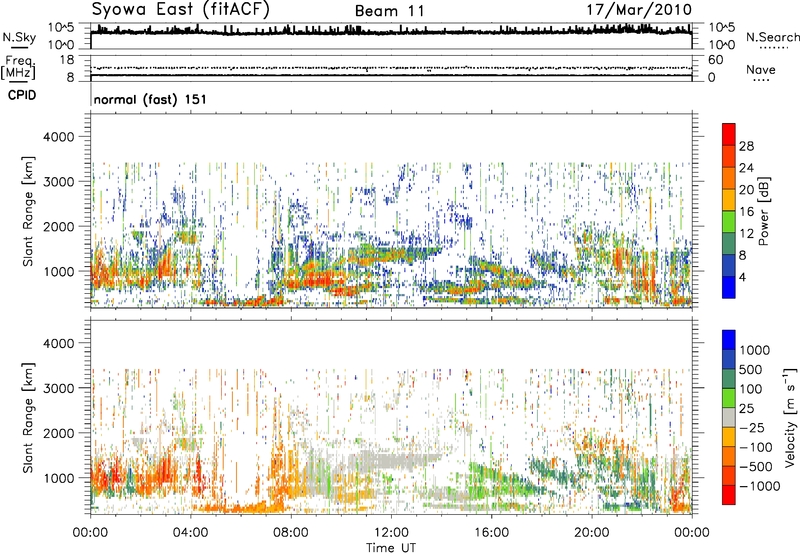The height and width of the screenshot is (554, 800).
Task: Click '3000' on the velocity panel range axis
Action: tap(58, 389)
